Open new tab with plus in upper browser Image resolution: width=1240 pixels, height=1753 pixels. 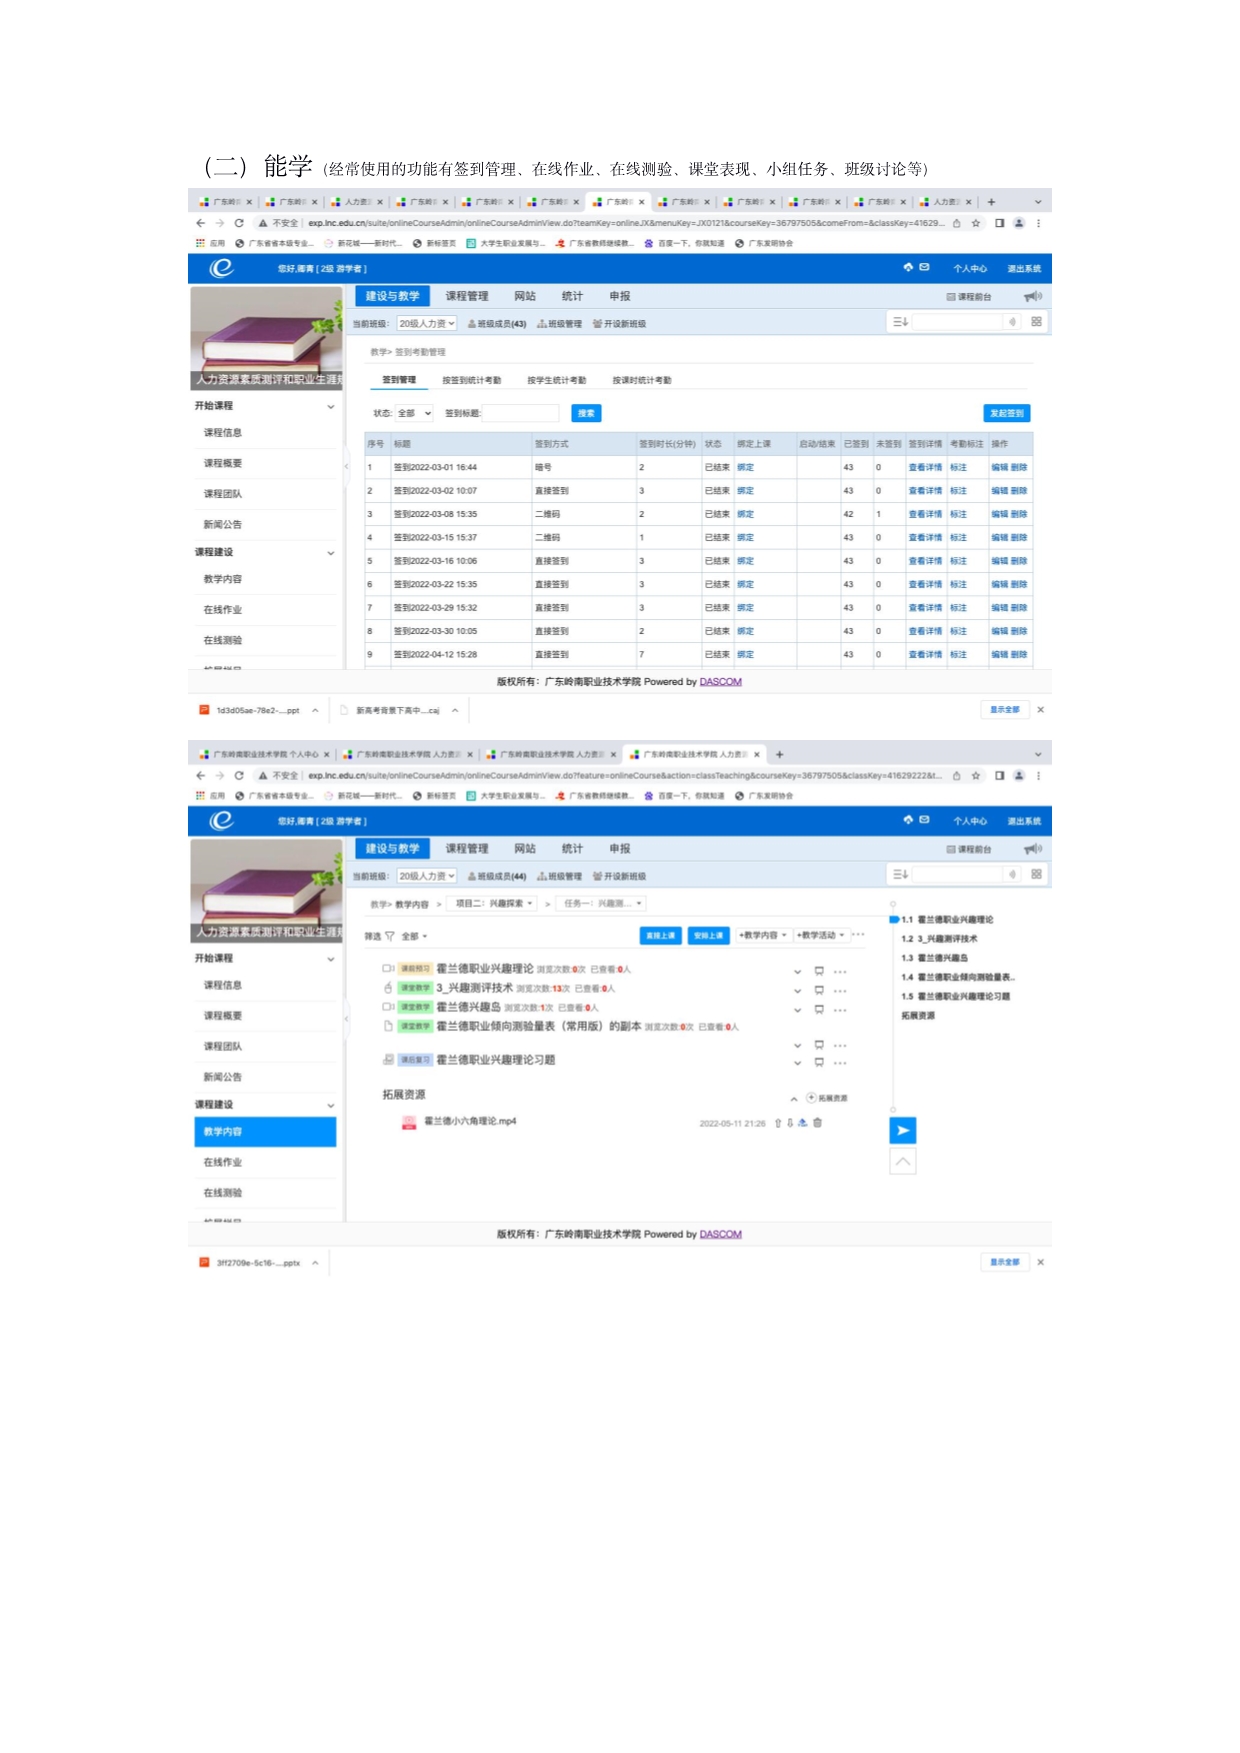[x=991, y=202]
